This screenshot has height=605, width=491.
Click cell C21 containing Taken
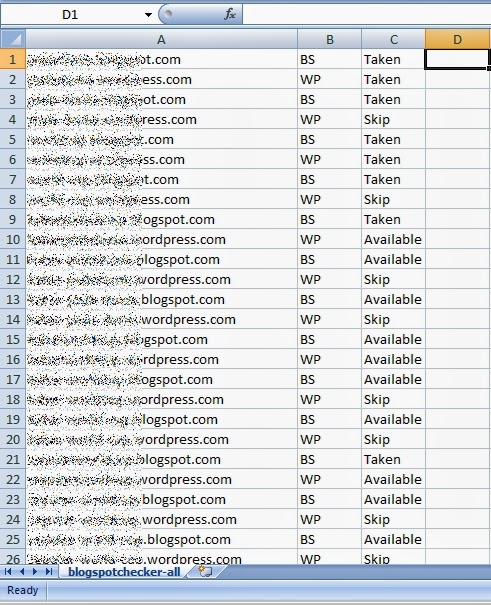393,460
